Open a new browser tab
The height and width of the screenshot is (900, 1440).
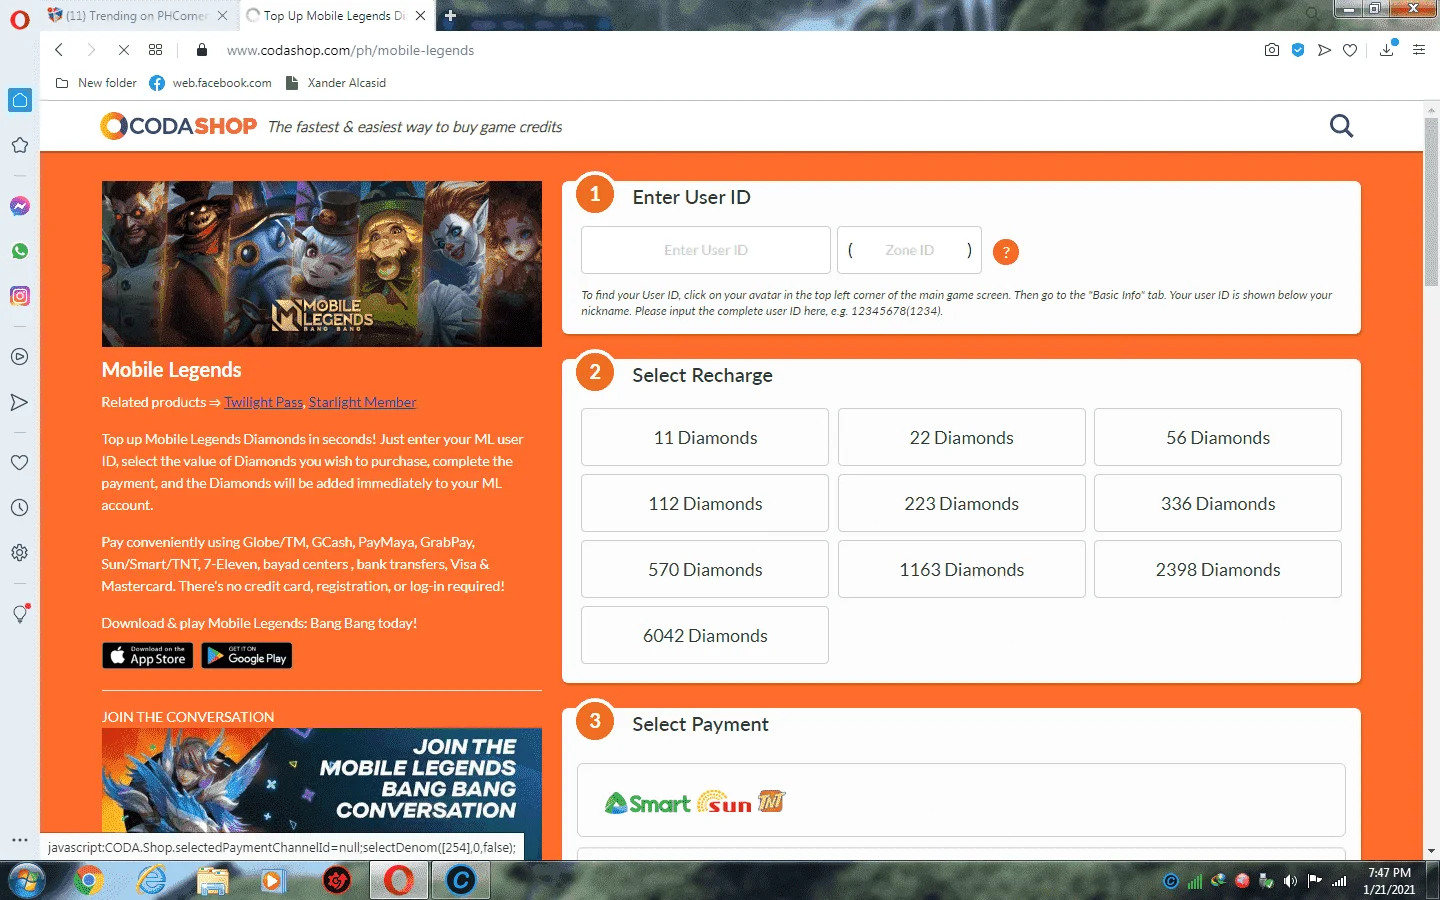point(451,16)
